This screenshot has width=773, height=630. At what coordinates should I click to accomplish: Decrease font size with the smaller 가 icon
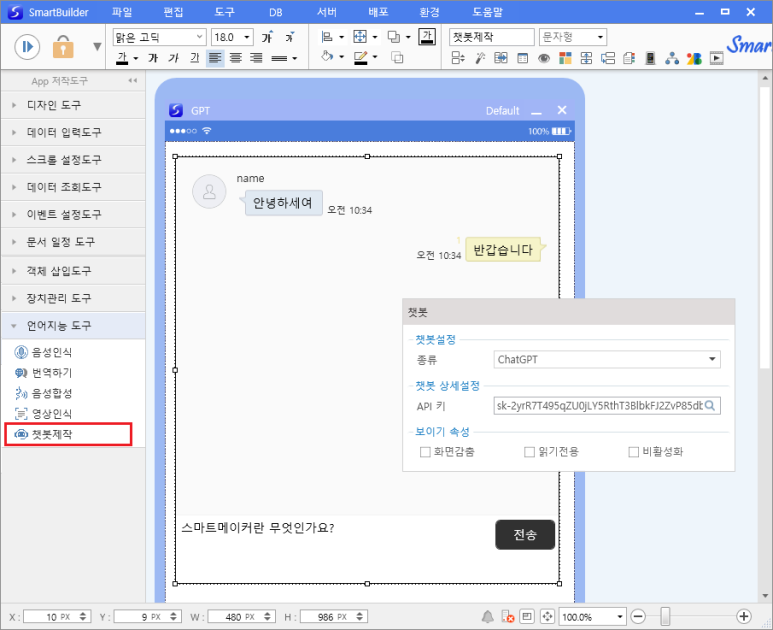(289, 37)
